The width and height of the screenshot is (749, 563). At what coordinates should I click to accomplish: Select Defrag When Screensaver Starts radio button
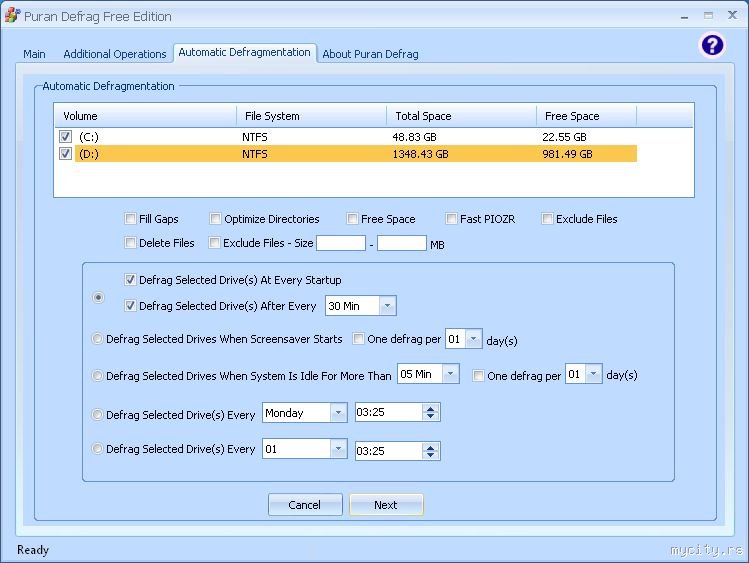[x=98, y=339]
